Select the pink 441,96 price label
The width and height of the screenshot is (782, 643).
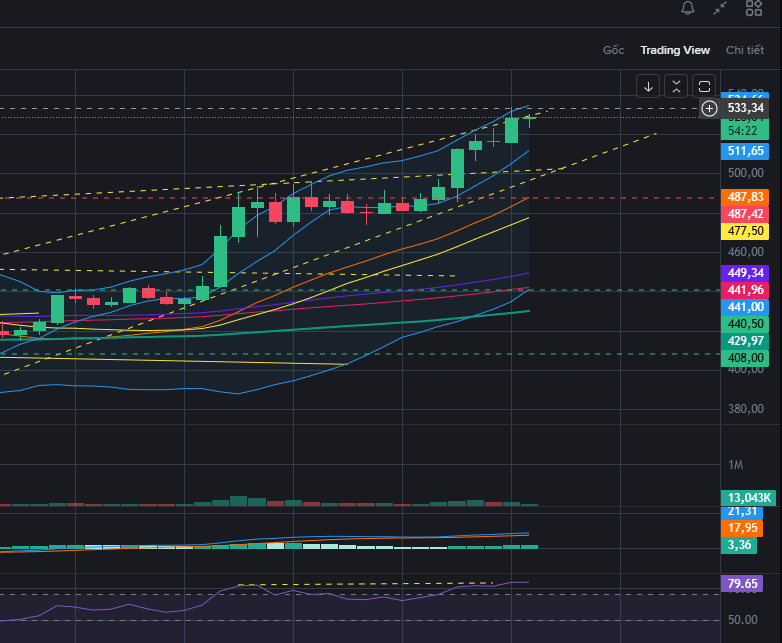click(x=745, y=290)
